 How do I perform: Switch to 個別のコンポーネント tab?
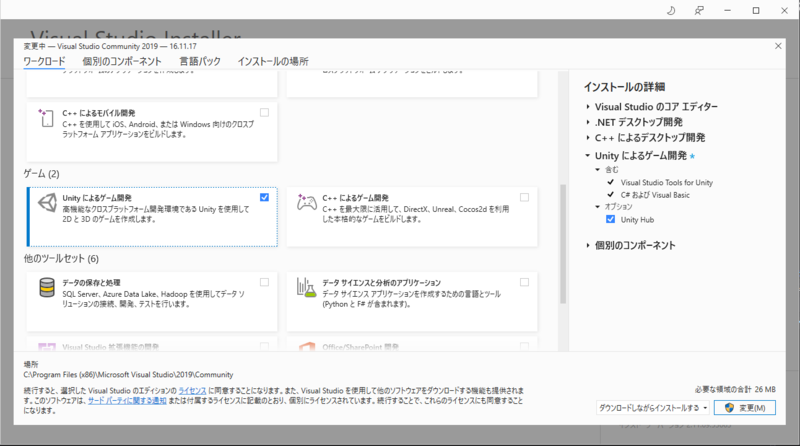[x=122, y=62]
